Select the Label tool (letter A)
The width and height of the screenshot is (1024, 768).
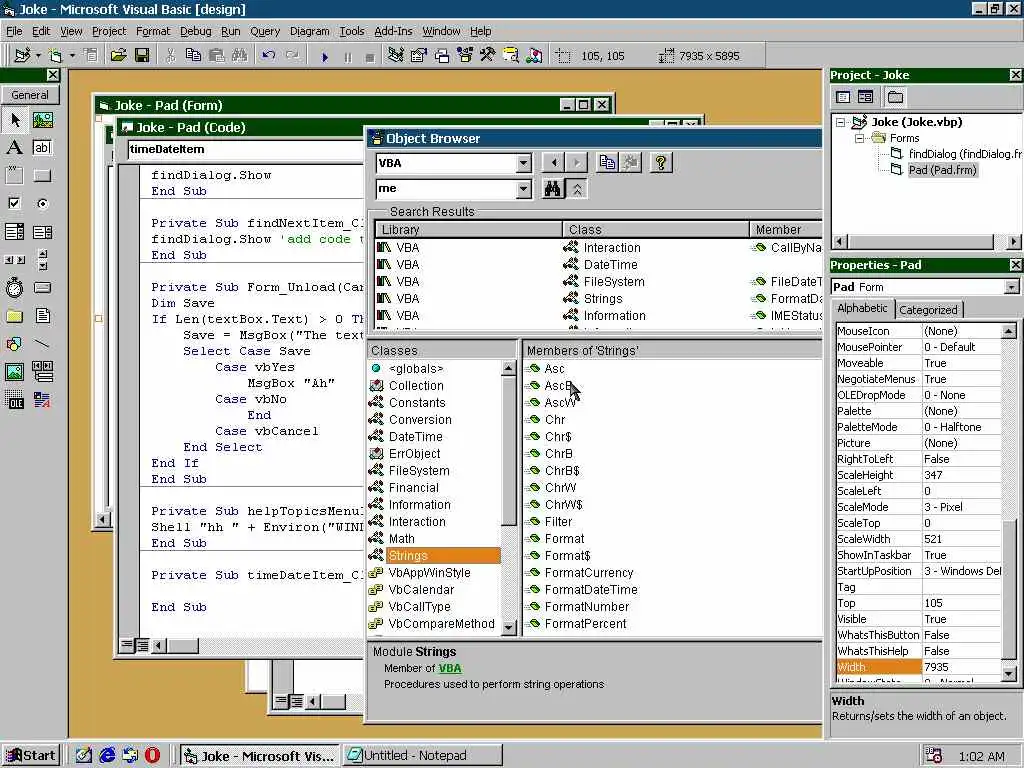[x=14, y=148]
